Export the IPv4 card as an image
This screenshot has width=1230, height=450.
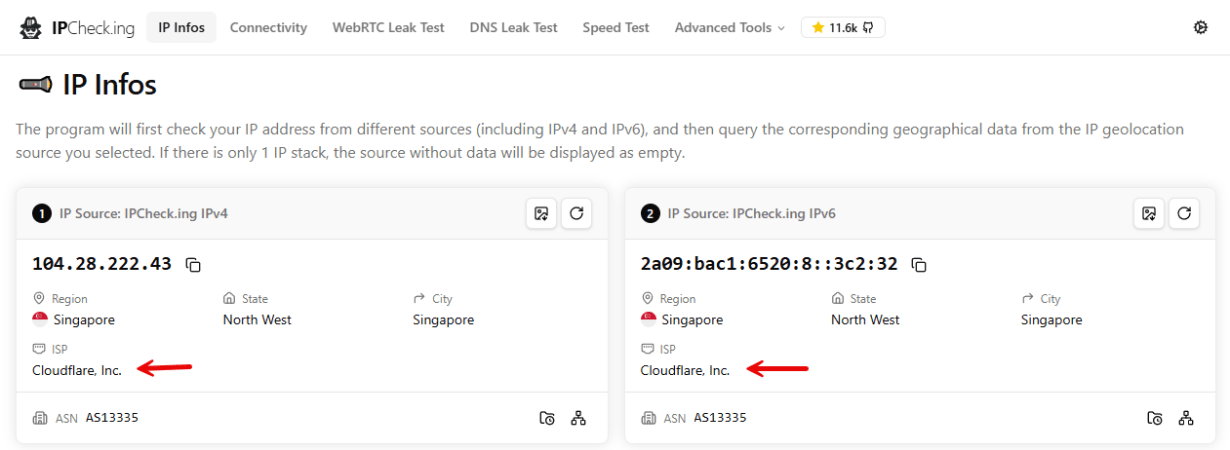[541, 213]
